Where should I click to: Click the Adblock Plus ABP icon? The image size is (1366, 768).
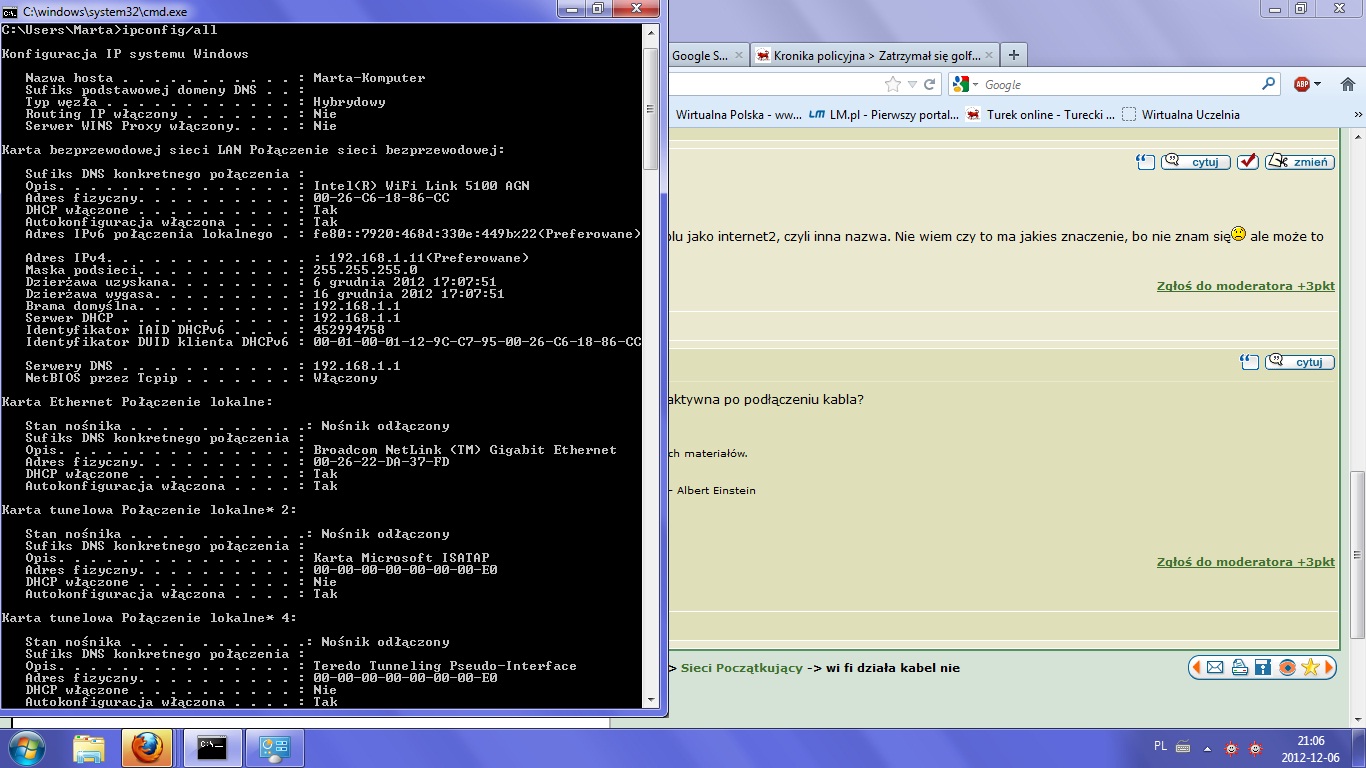[1302, 84]
